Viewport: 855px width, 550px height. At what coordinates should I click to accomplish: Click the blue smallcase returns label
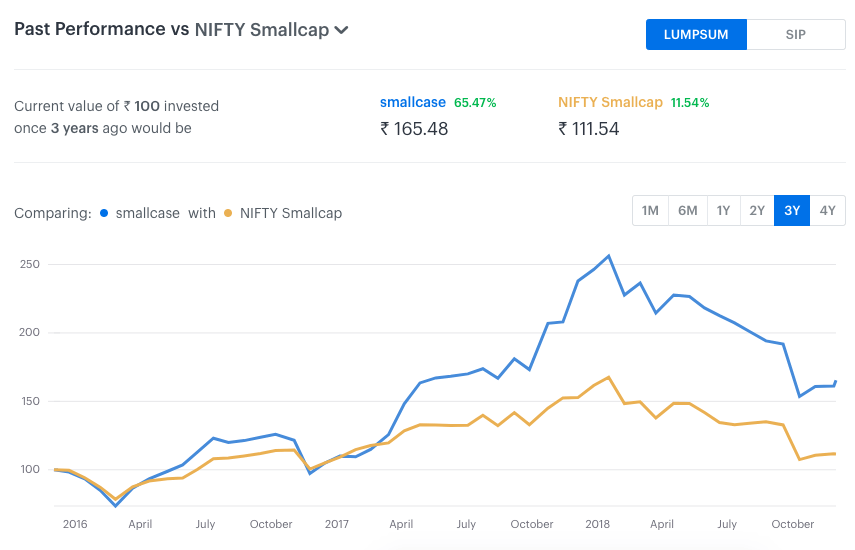coord(413,102)
